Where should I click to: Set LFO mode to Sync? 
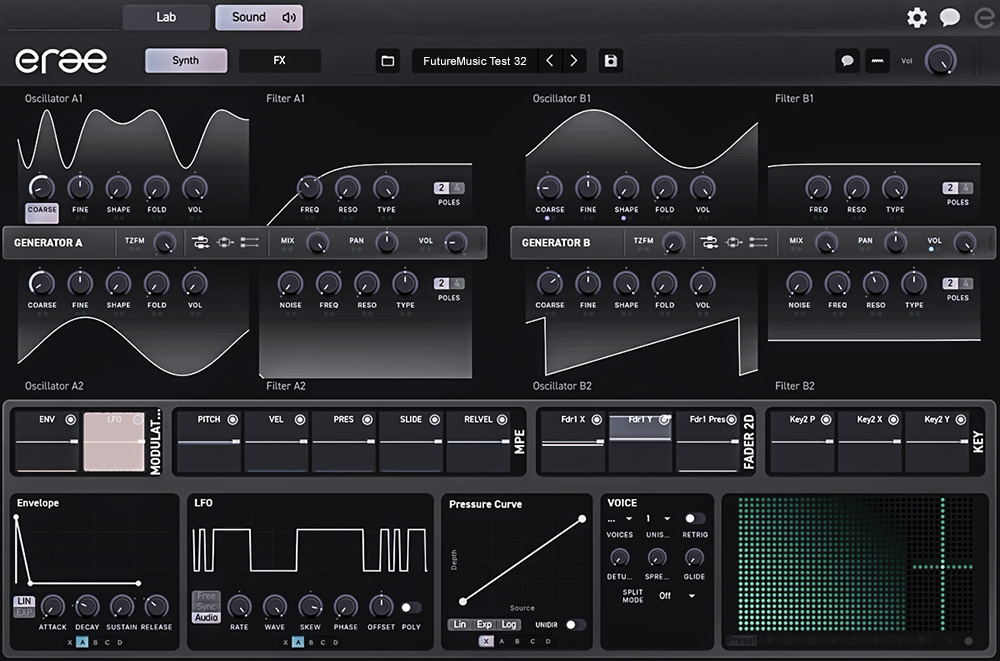[x=206, y=606]
